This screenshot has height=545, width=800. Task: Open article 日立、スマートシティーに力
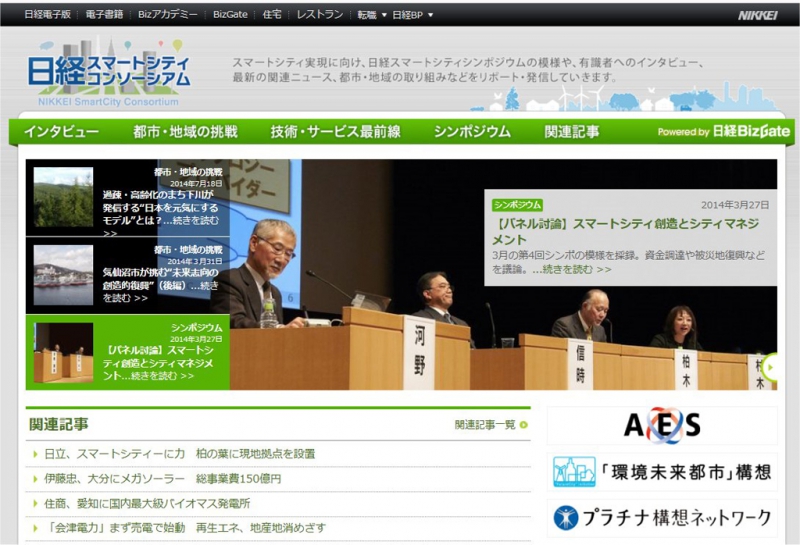point(180,454)
